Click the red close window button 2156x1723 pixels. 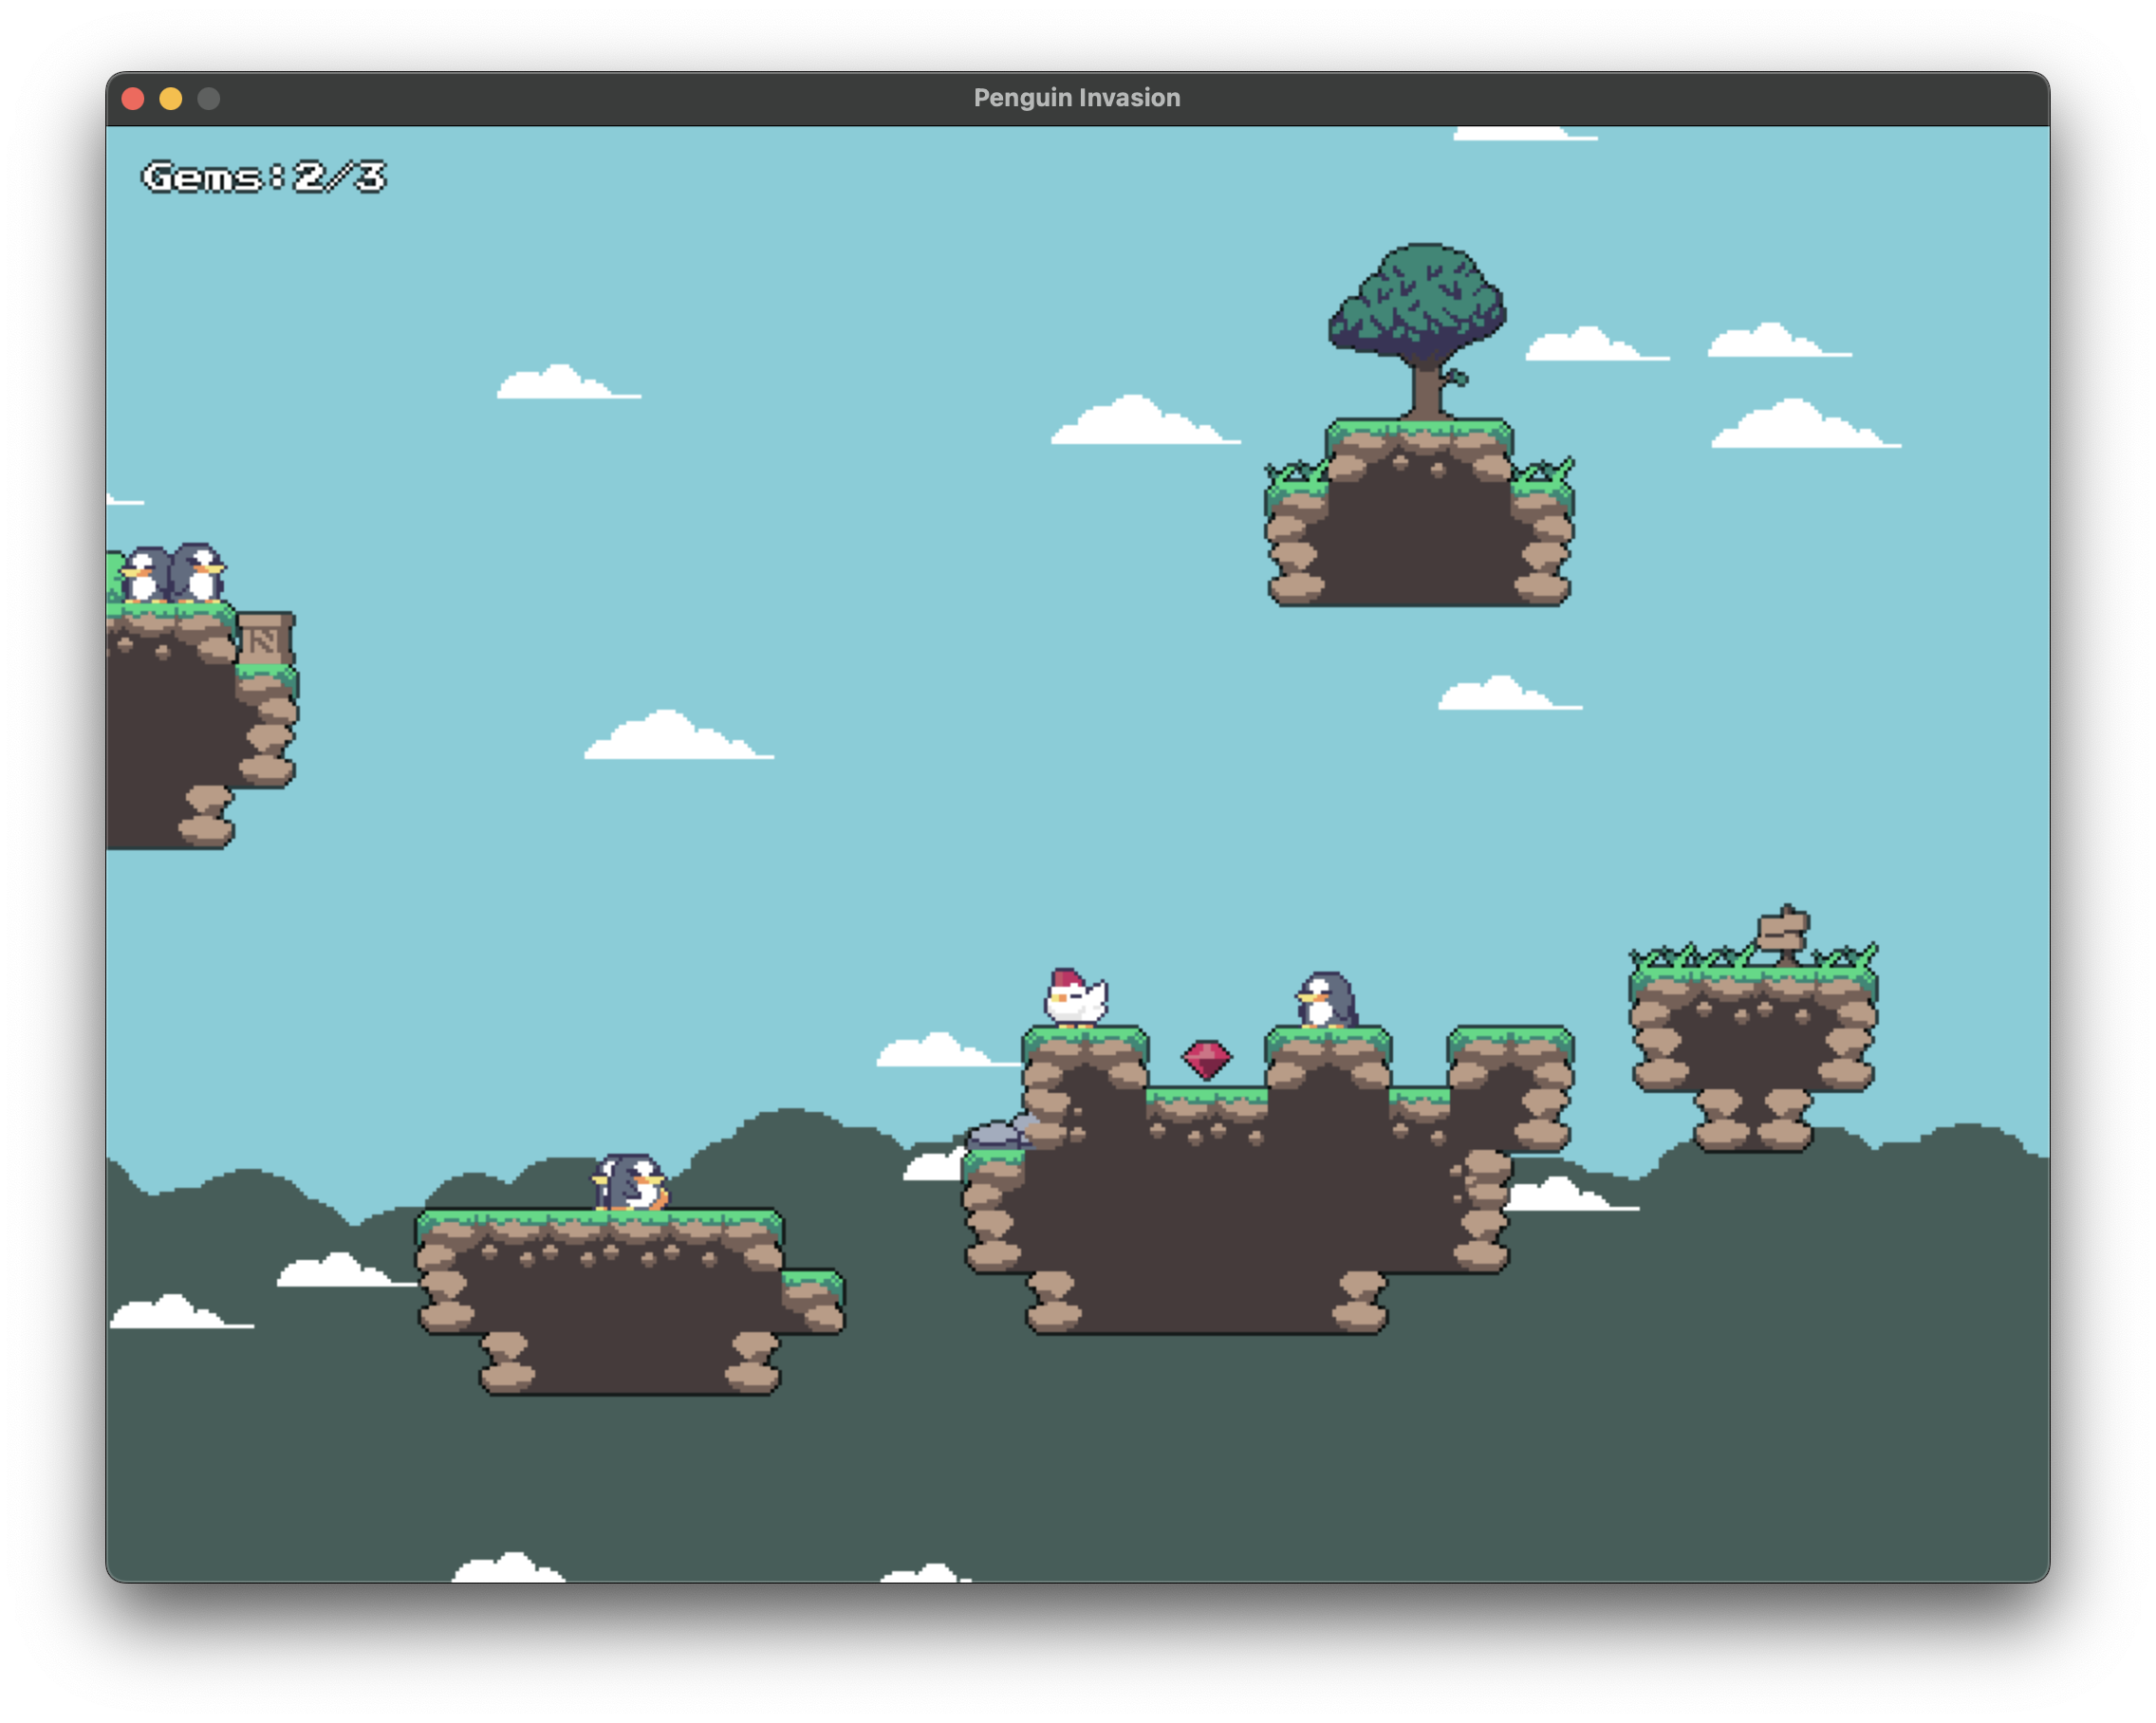click(133, 99)
